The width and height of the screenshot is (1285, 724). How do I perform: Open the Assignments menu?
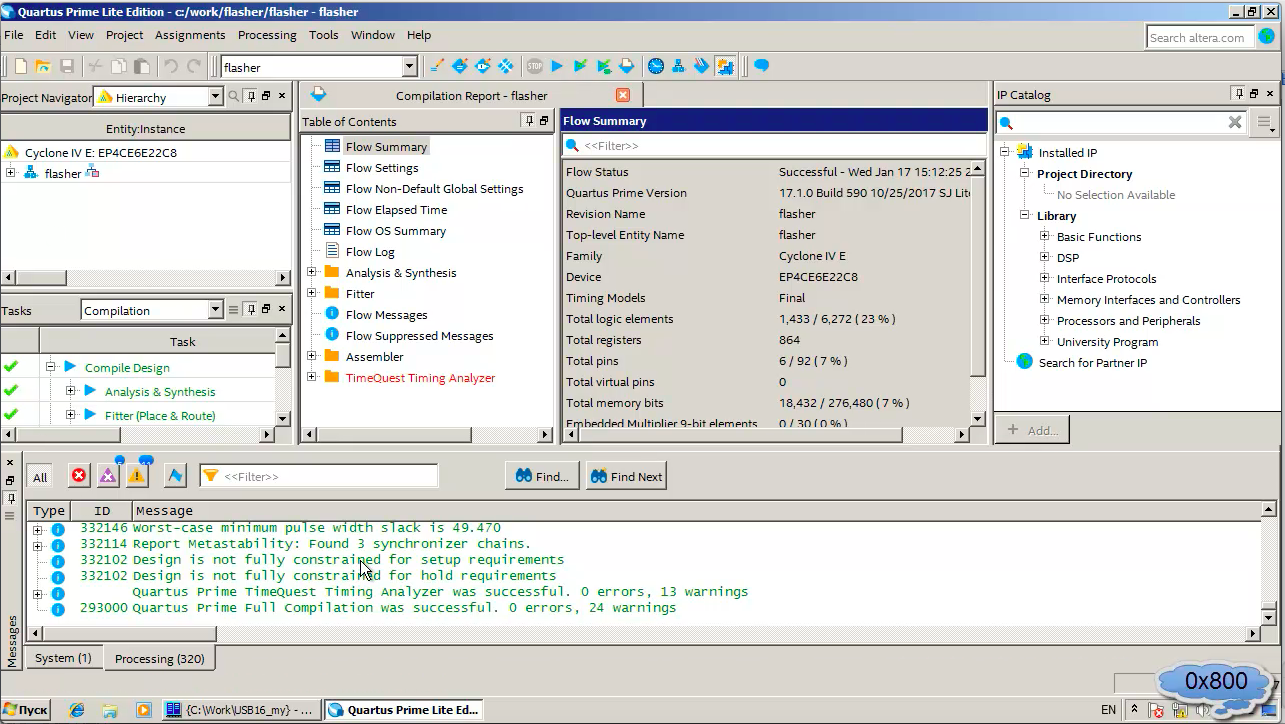point(190,35)
